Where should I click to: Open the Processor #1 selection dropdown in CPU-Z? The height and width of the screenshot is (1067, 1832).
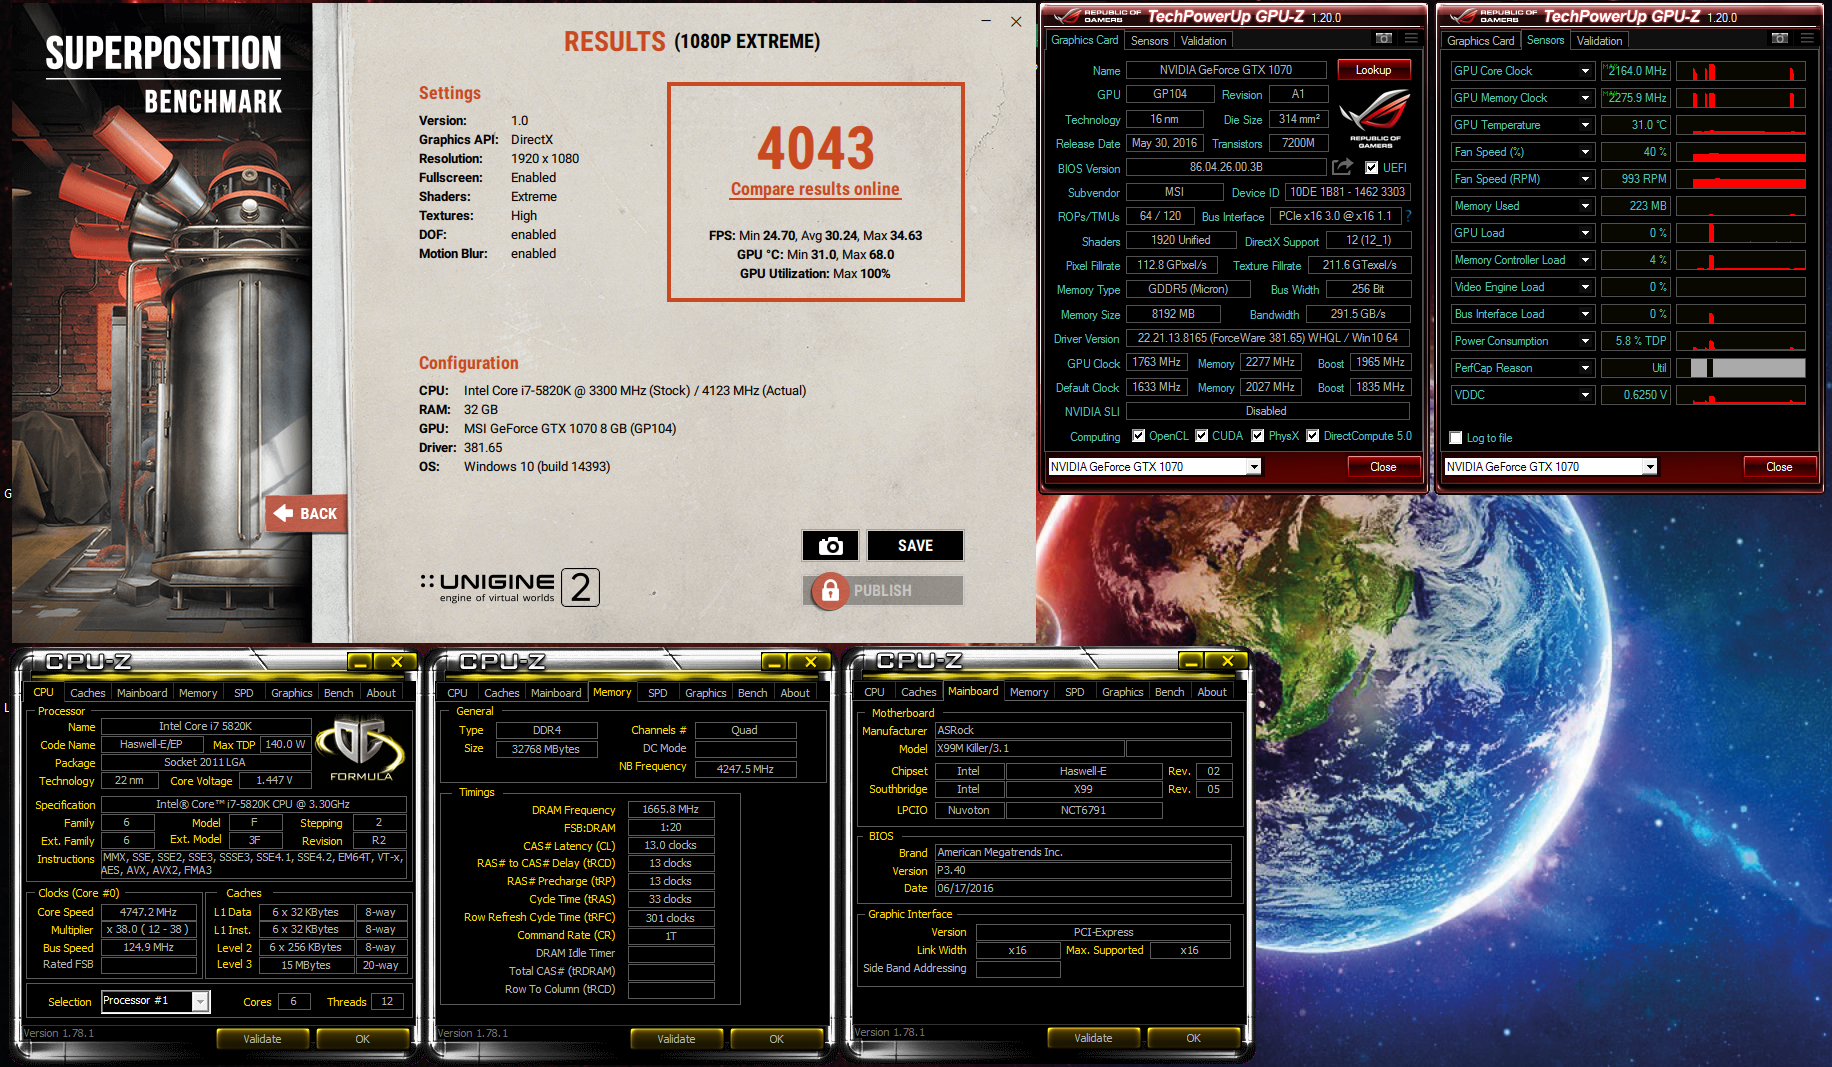click(200, 1001)
